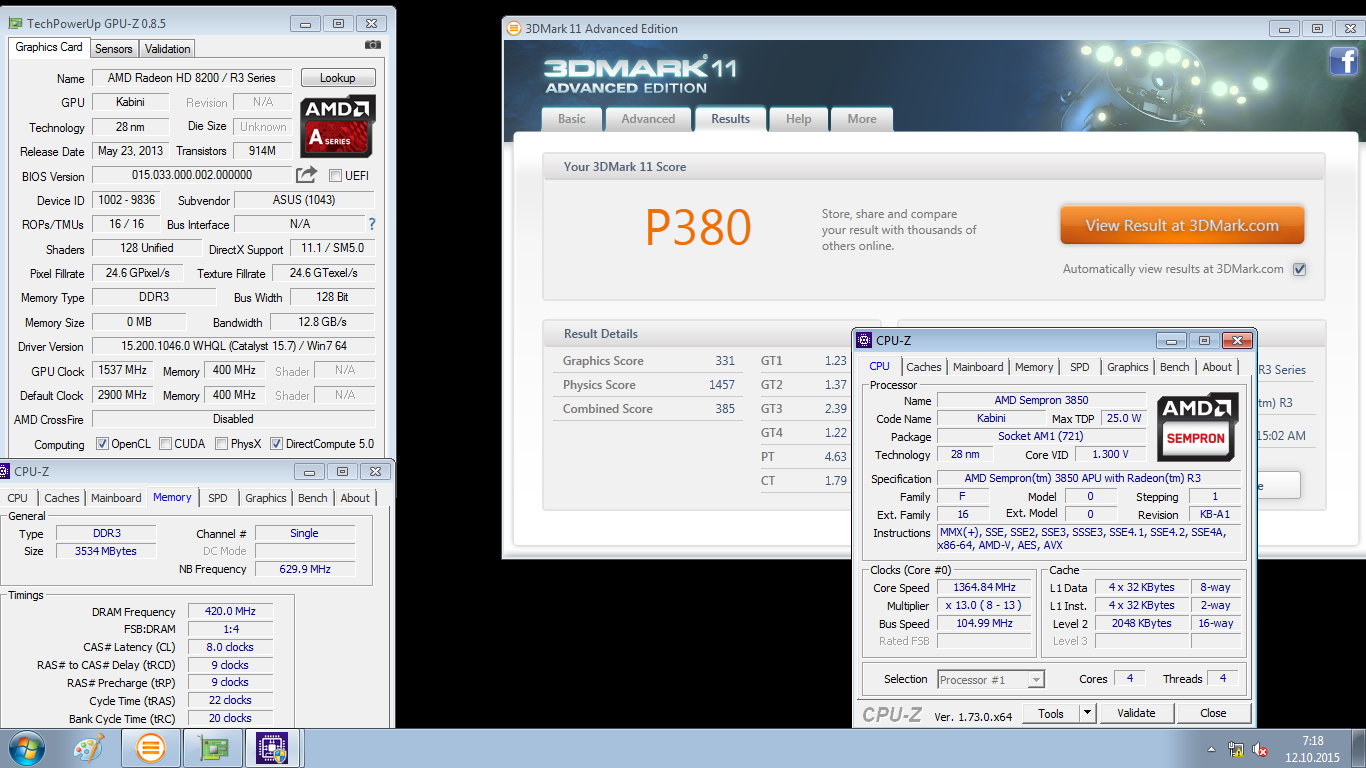The width and height of the screenshot is (1366, 768).
Task: Click the AMD A-Series logo in GPU-Z
Action: click(x=338, y=125)
